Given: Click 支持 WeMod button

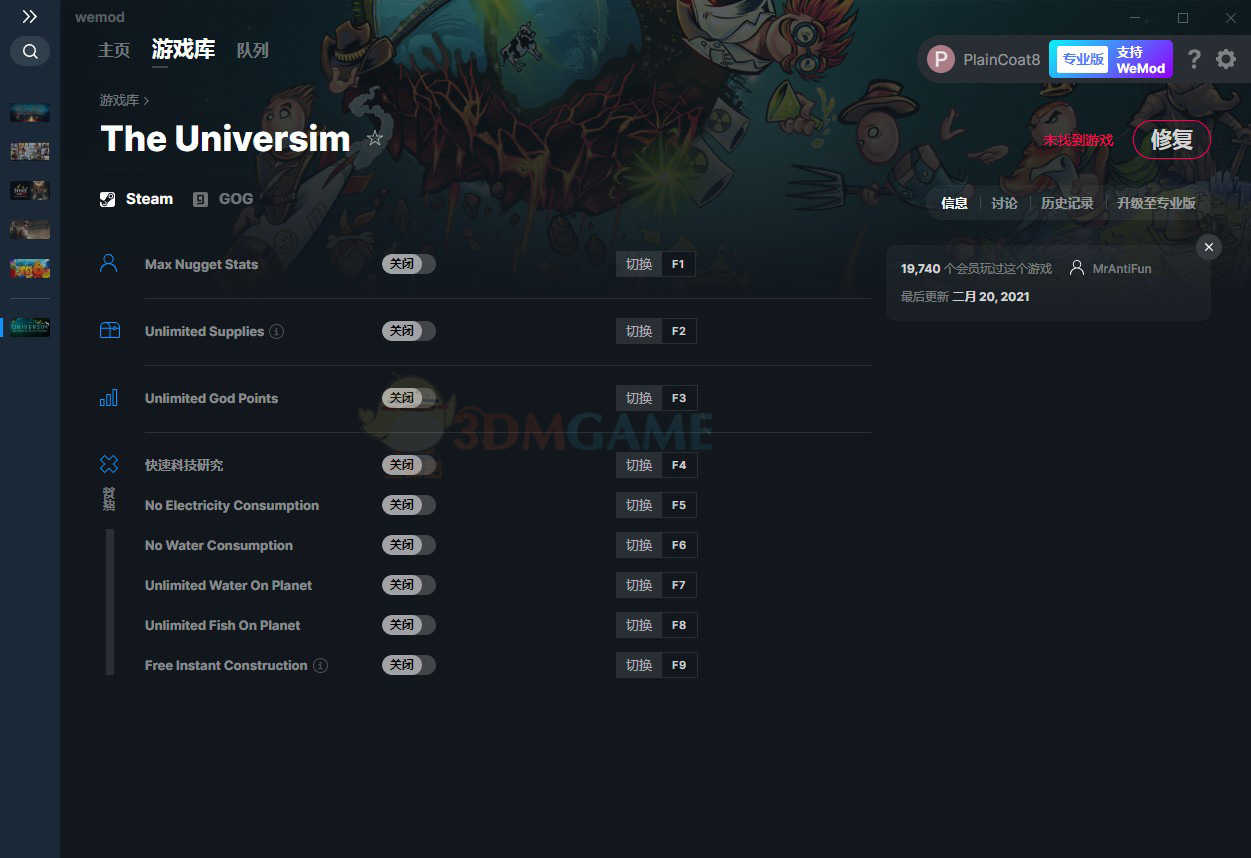Looking at the screenshot, I should coord(1141,60).
